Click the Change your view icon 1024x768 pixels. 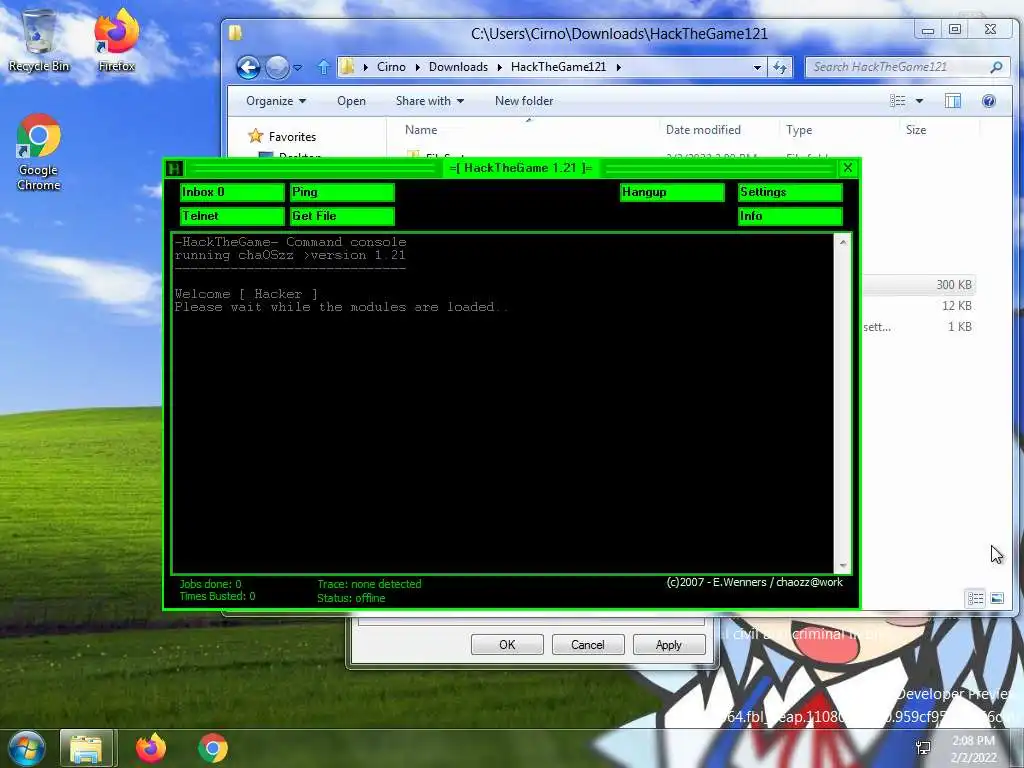(898, 101)
